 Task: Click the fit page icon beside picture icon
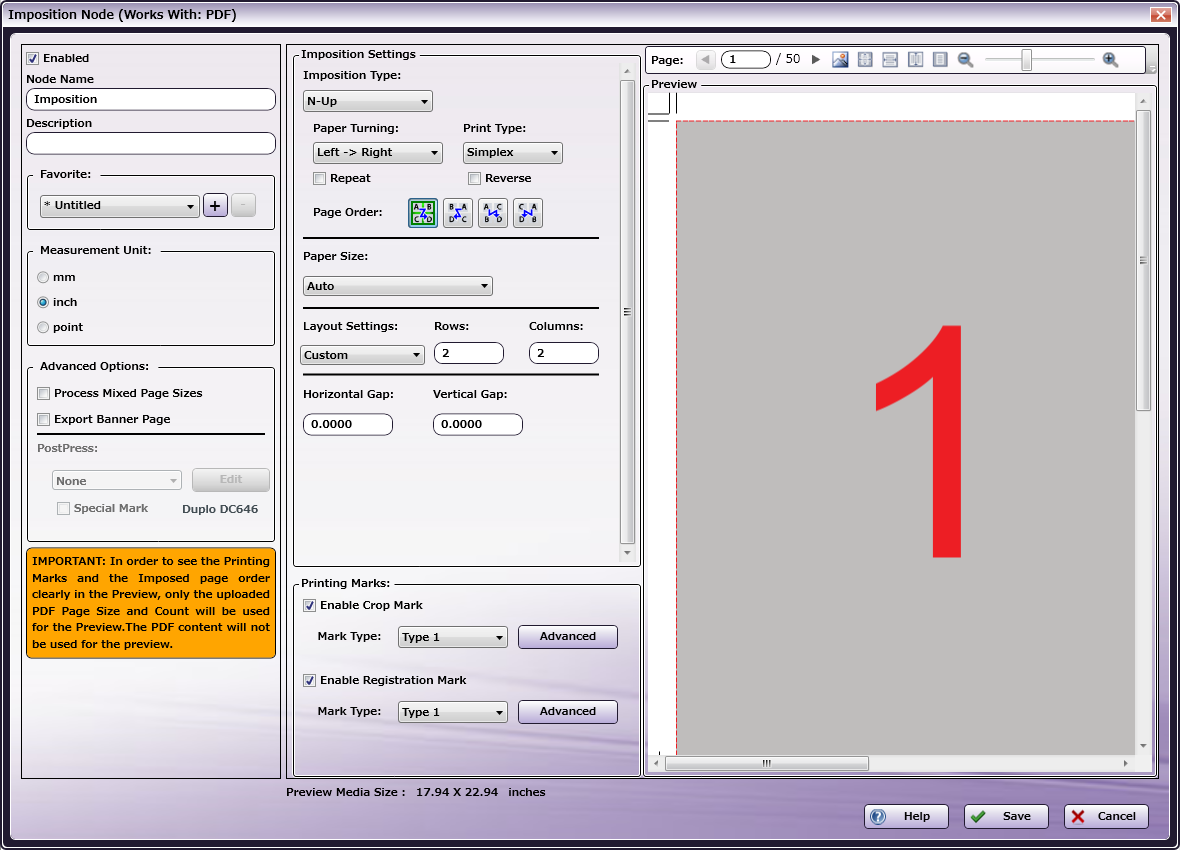pyautogui.click(x=865, y=59)
